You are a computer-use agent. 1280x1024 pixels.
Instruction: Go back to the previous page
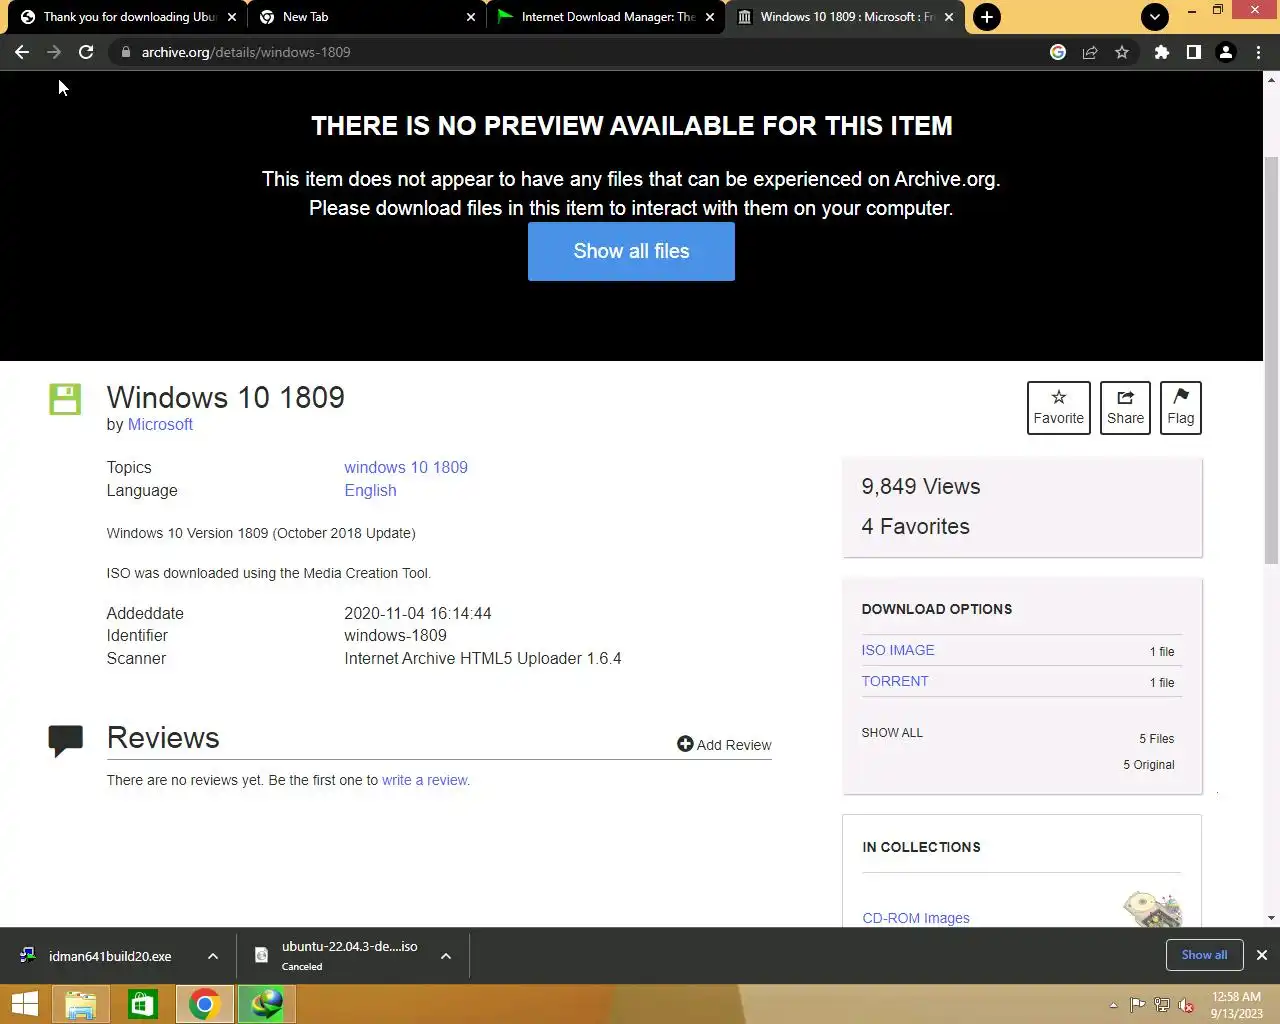(x=22, y=52)
